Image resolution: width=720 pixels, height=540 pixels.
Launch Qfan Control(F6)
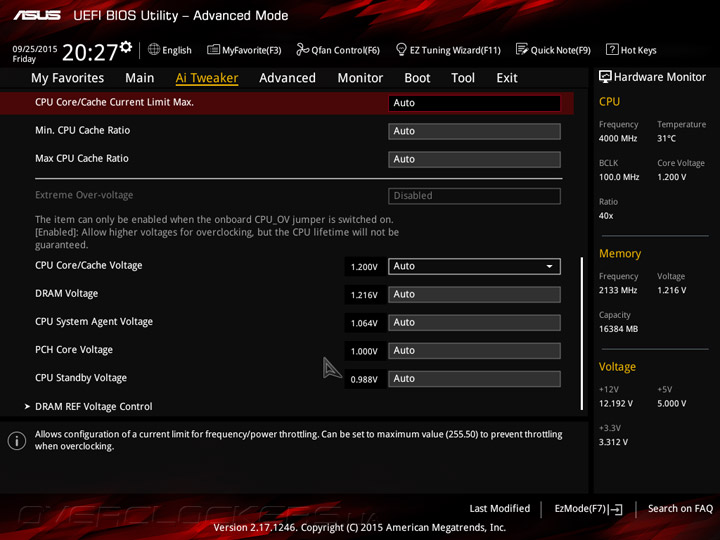tap(345, 50)
